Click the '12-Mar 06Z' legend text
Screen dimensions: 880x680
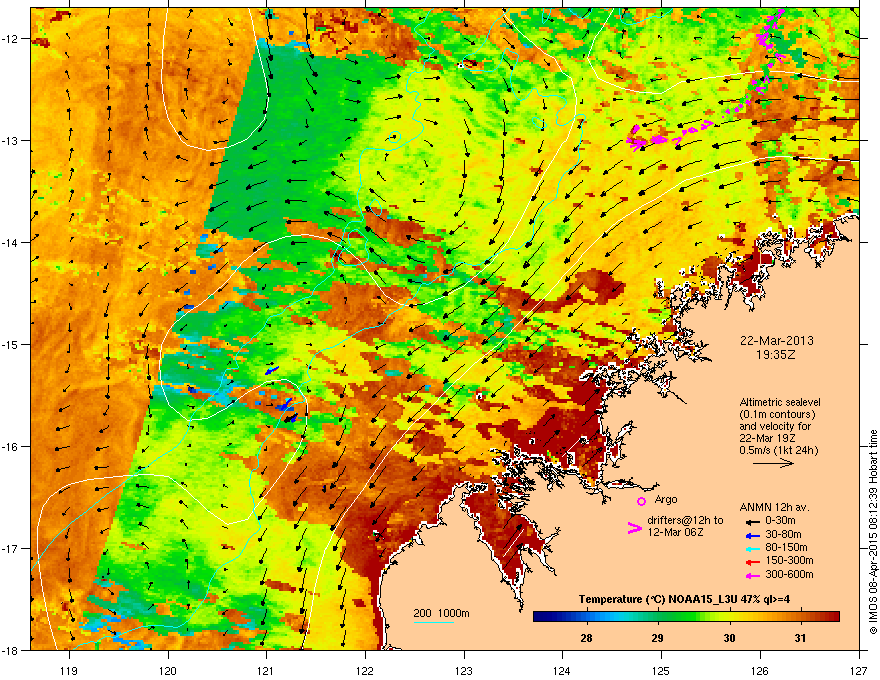coord(675,532)
